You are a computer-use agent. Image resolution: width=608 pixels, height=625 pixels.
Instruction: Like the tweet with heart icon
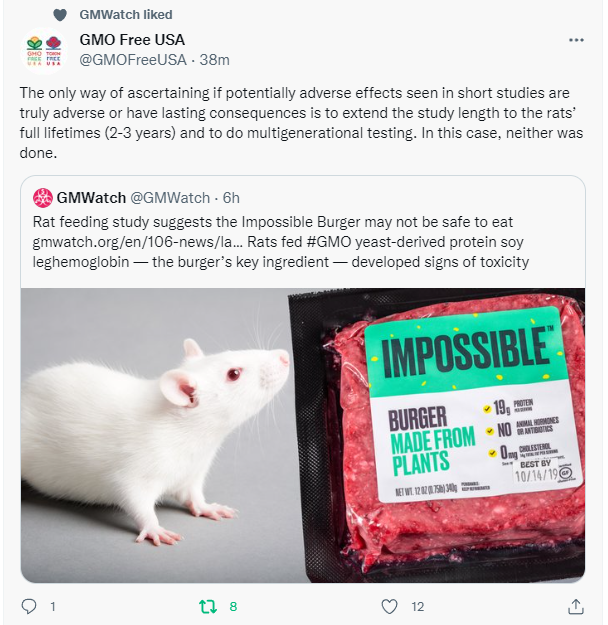tap(390, 606)
